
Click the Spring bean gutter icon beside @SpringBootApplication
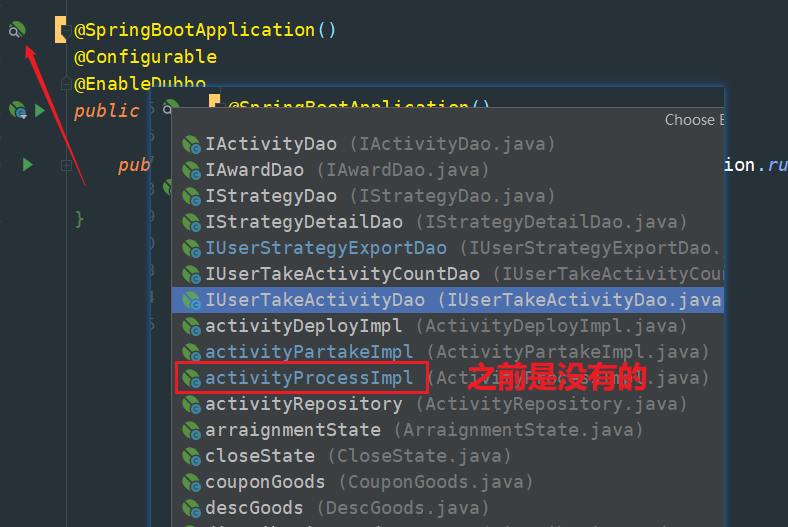point(17,30)
